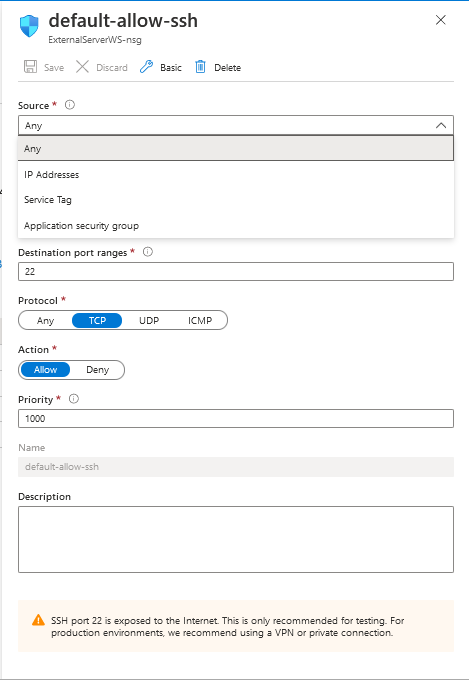Delete the default-allow-ssh rule

pyautogui.click(x=218, y=67)
